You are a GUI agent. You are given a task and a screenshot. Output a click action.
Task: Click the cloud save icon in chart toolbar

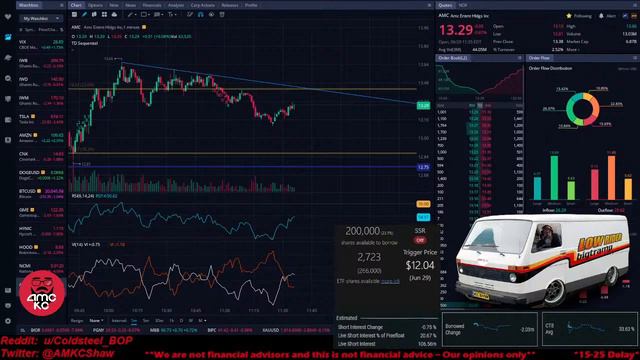point(114,14)
